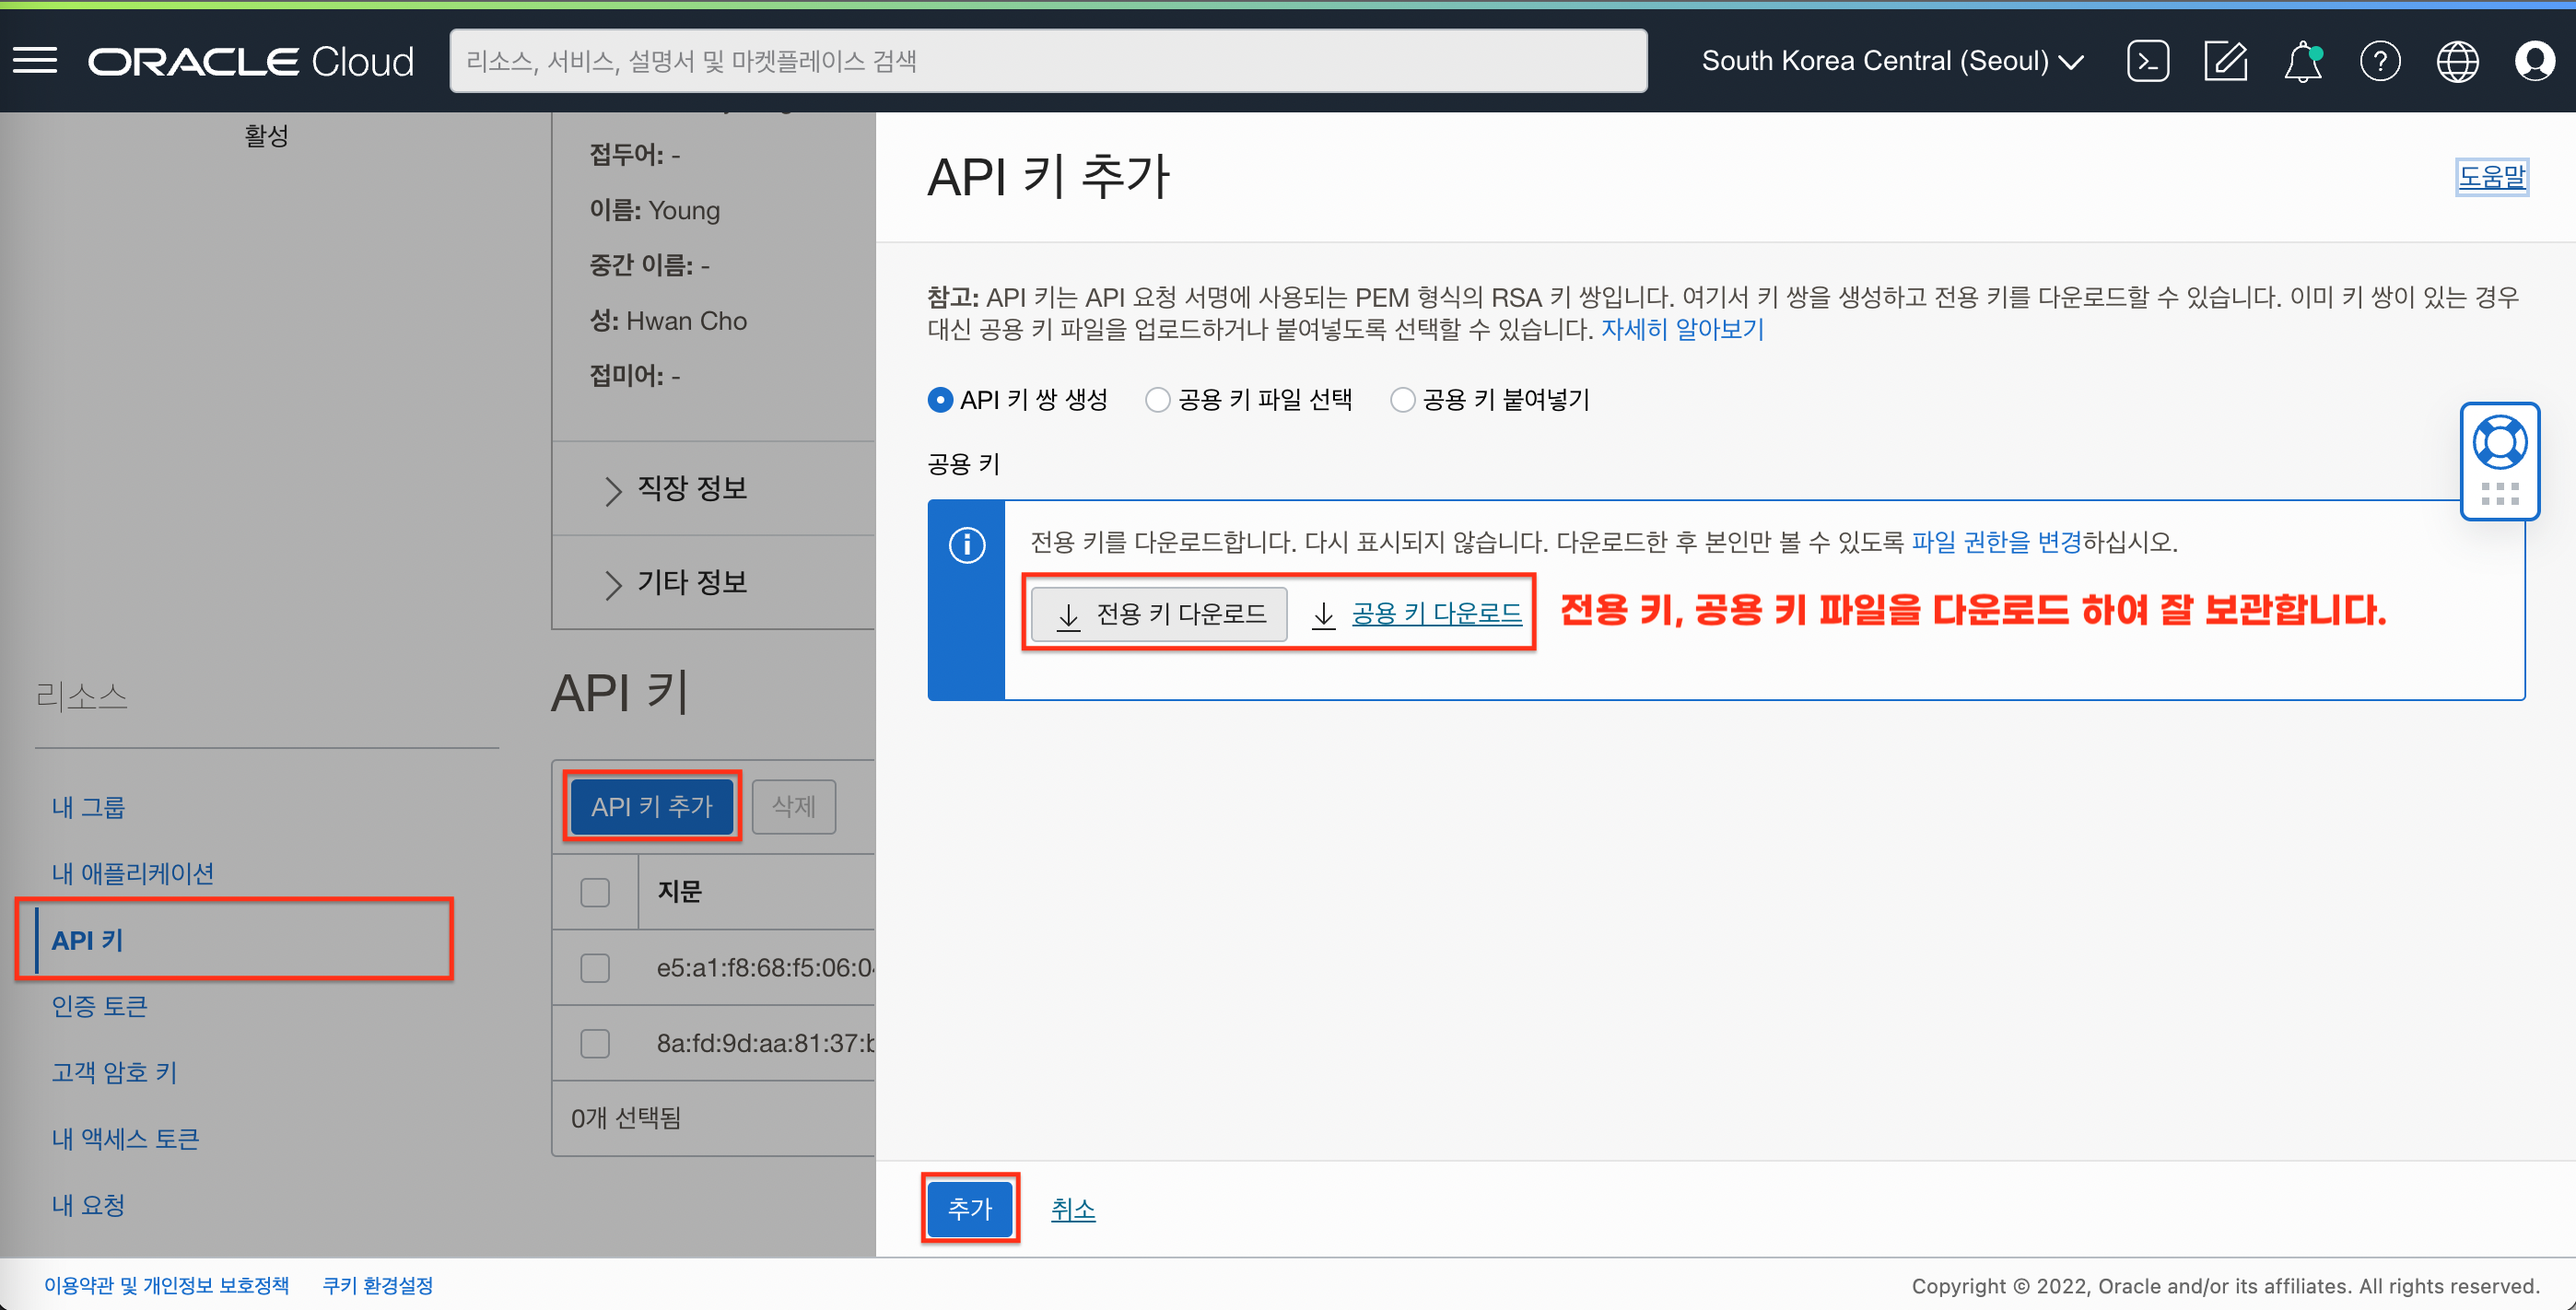Click the 전용 키 다운로드 button

click(x=1158, y=613)
